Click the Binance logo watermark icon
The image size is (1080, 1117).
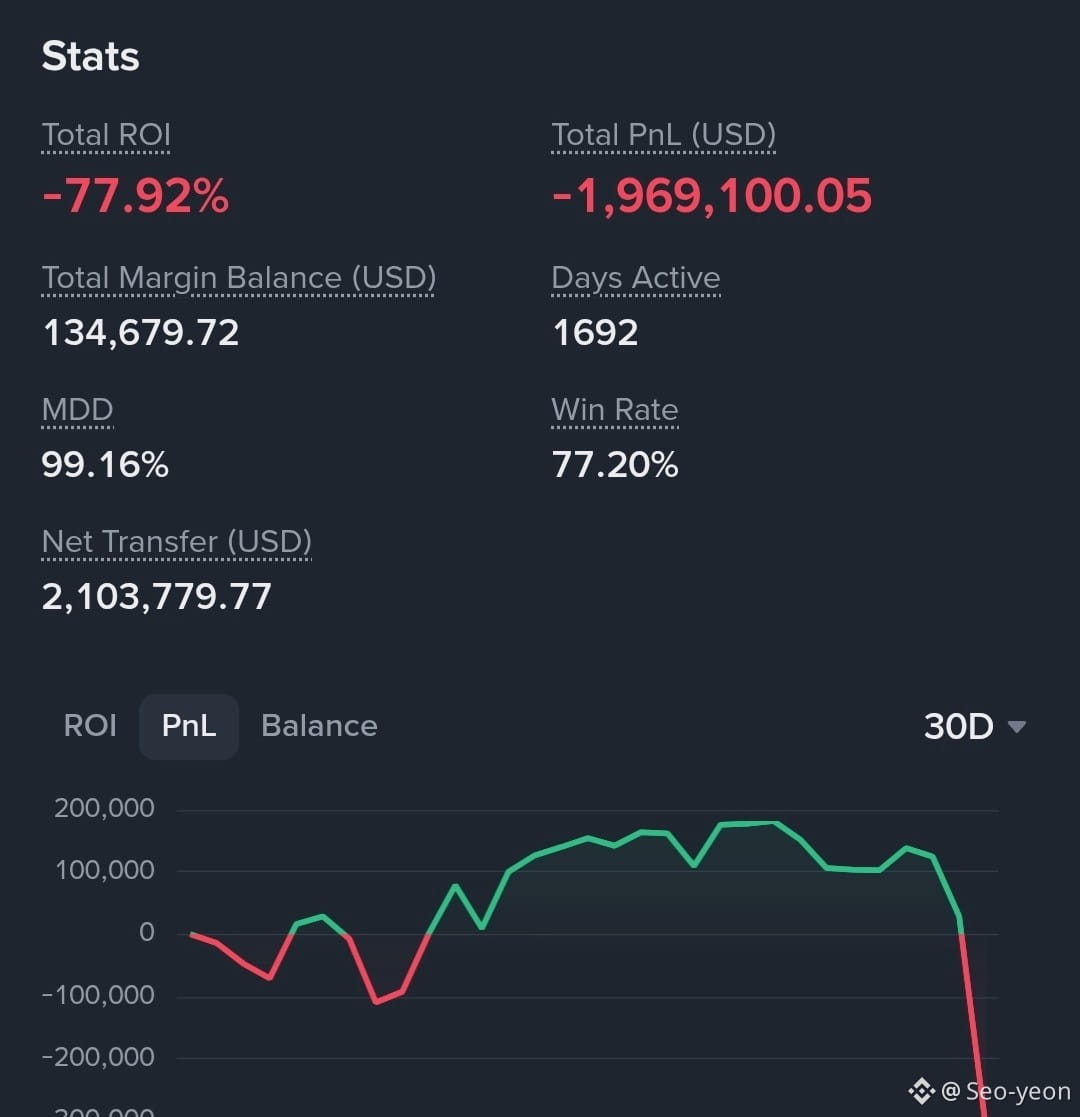click(921, 1091)
